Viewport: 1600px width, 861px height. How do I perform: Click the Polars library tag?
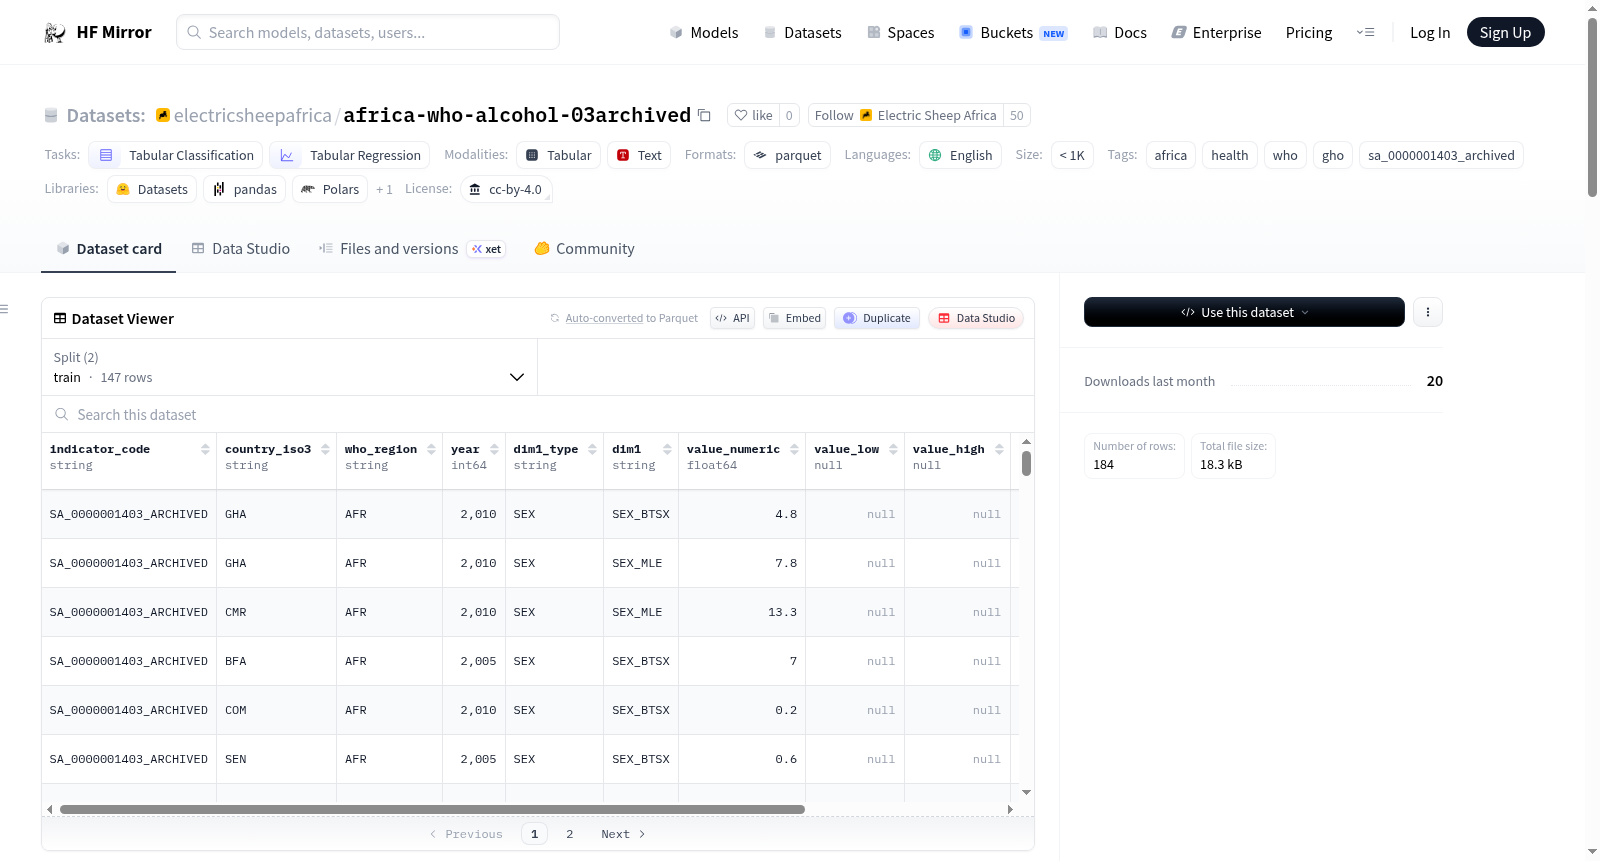[330, 189]
